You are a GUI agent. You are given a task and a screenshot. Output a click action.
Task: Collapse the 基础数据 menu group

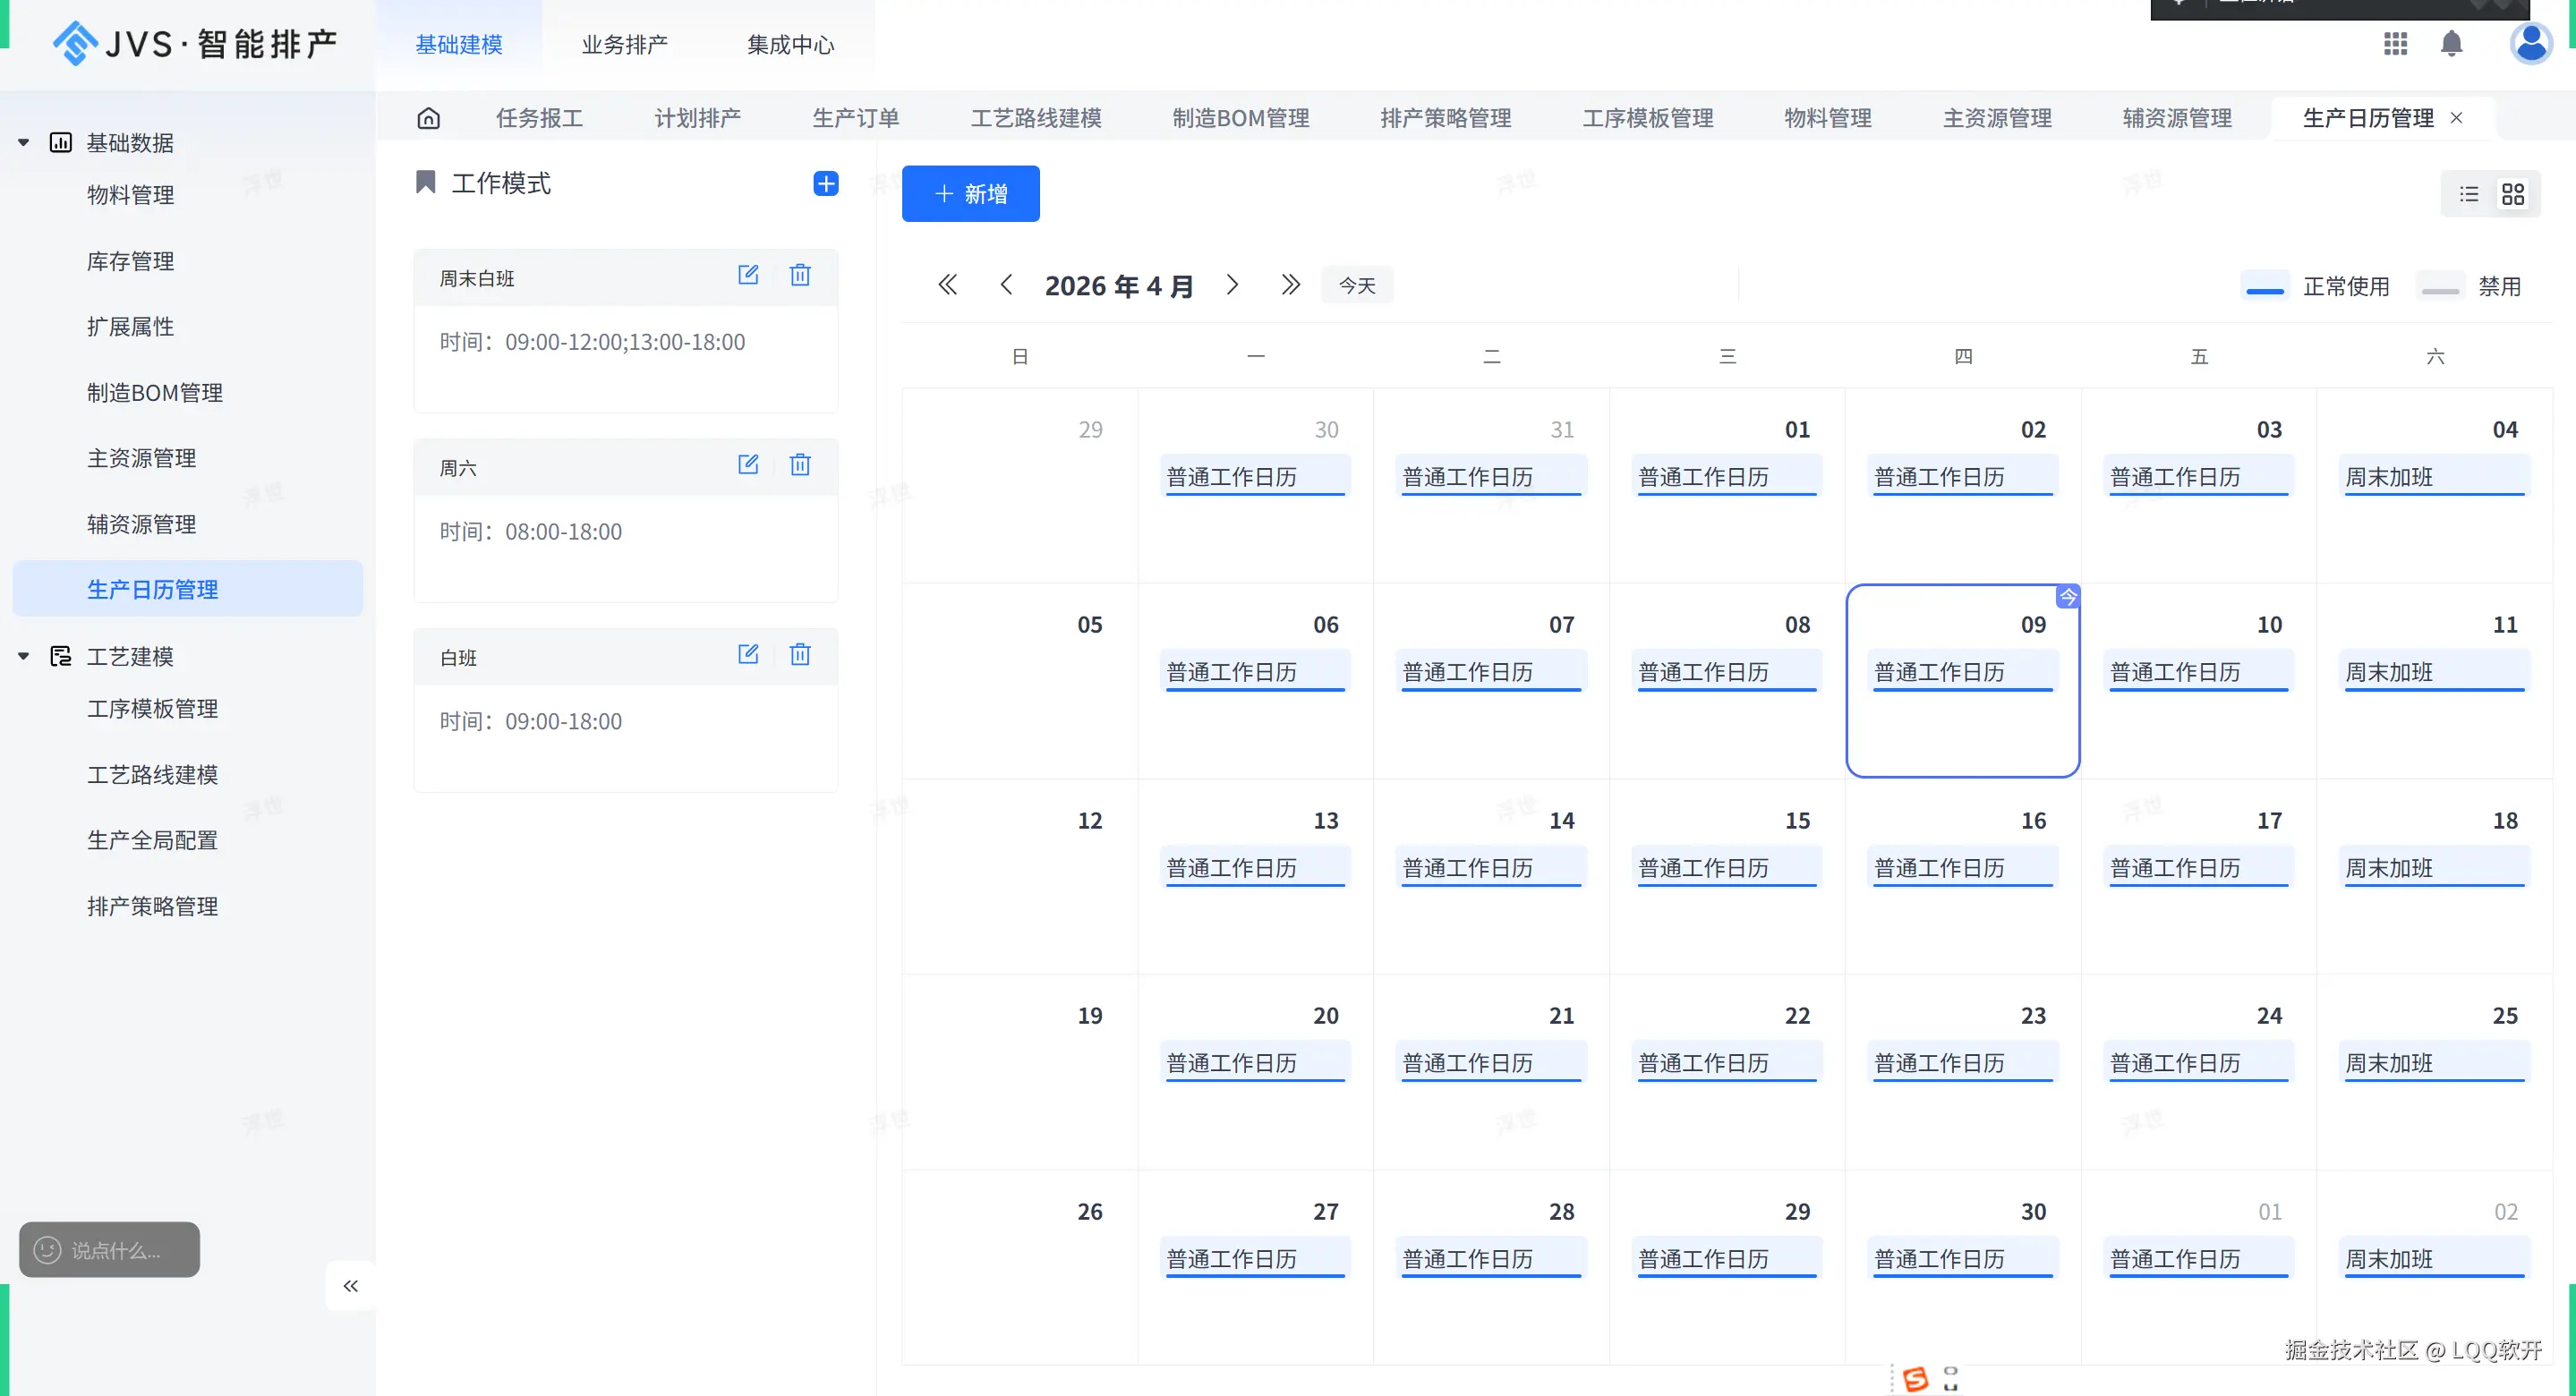tap(24, 143)
